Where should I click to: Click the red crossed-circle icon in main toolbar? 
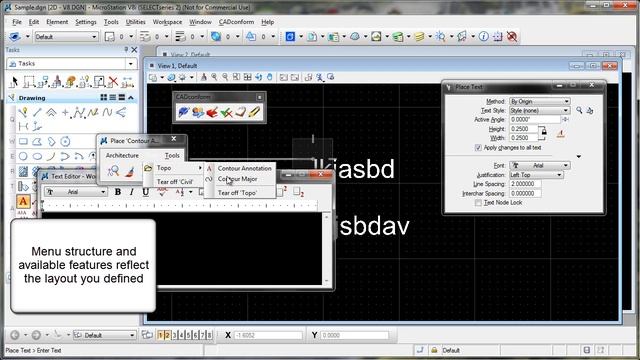click(512, 36)
